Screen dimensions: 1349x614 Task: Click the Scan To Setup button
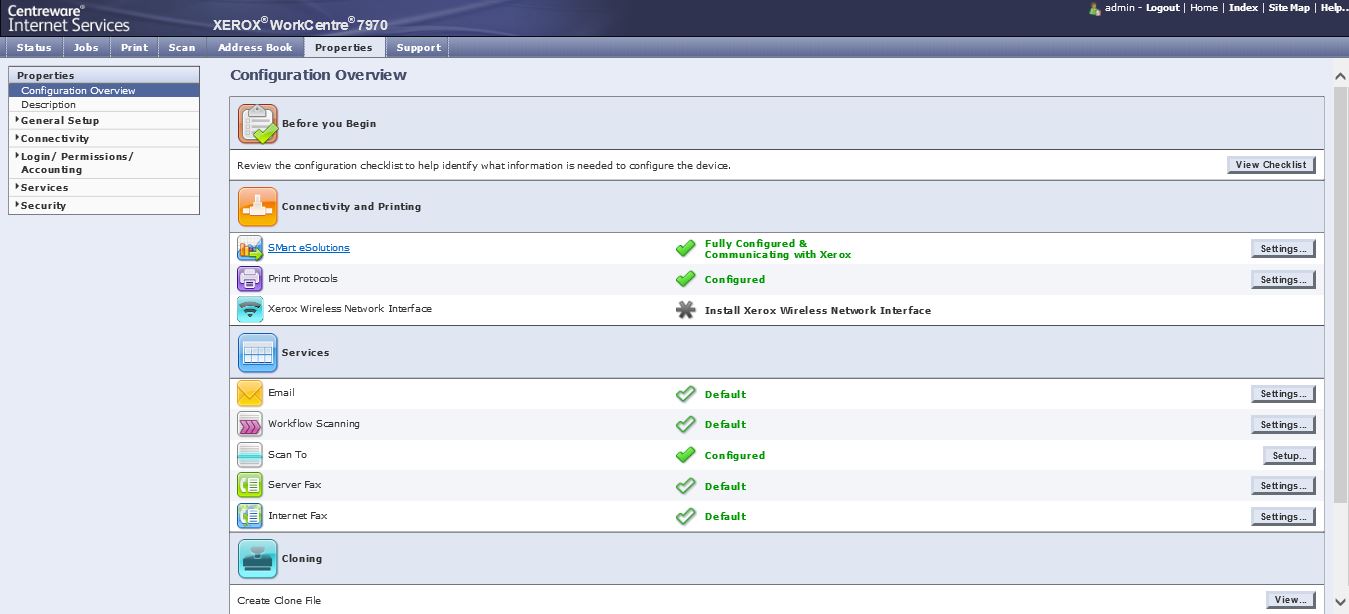point(1289,456)
